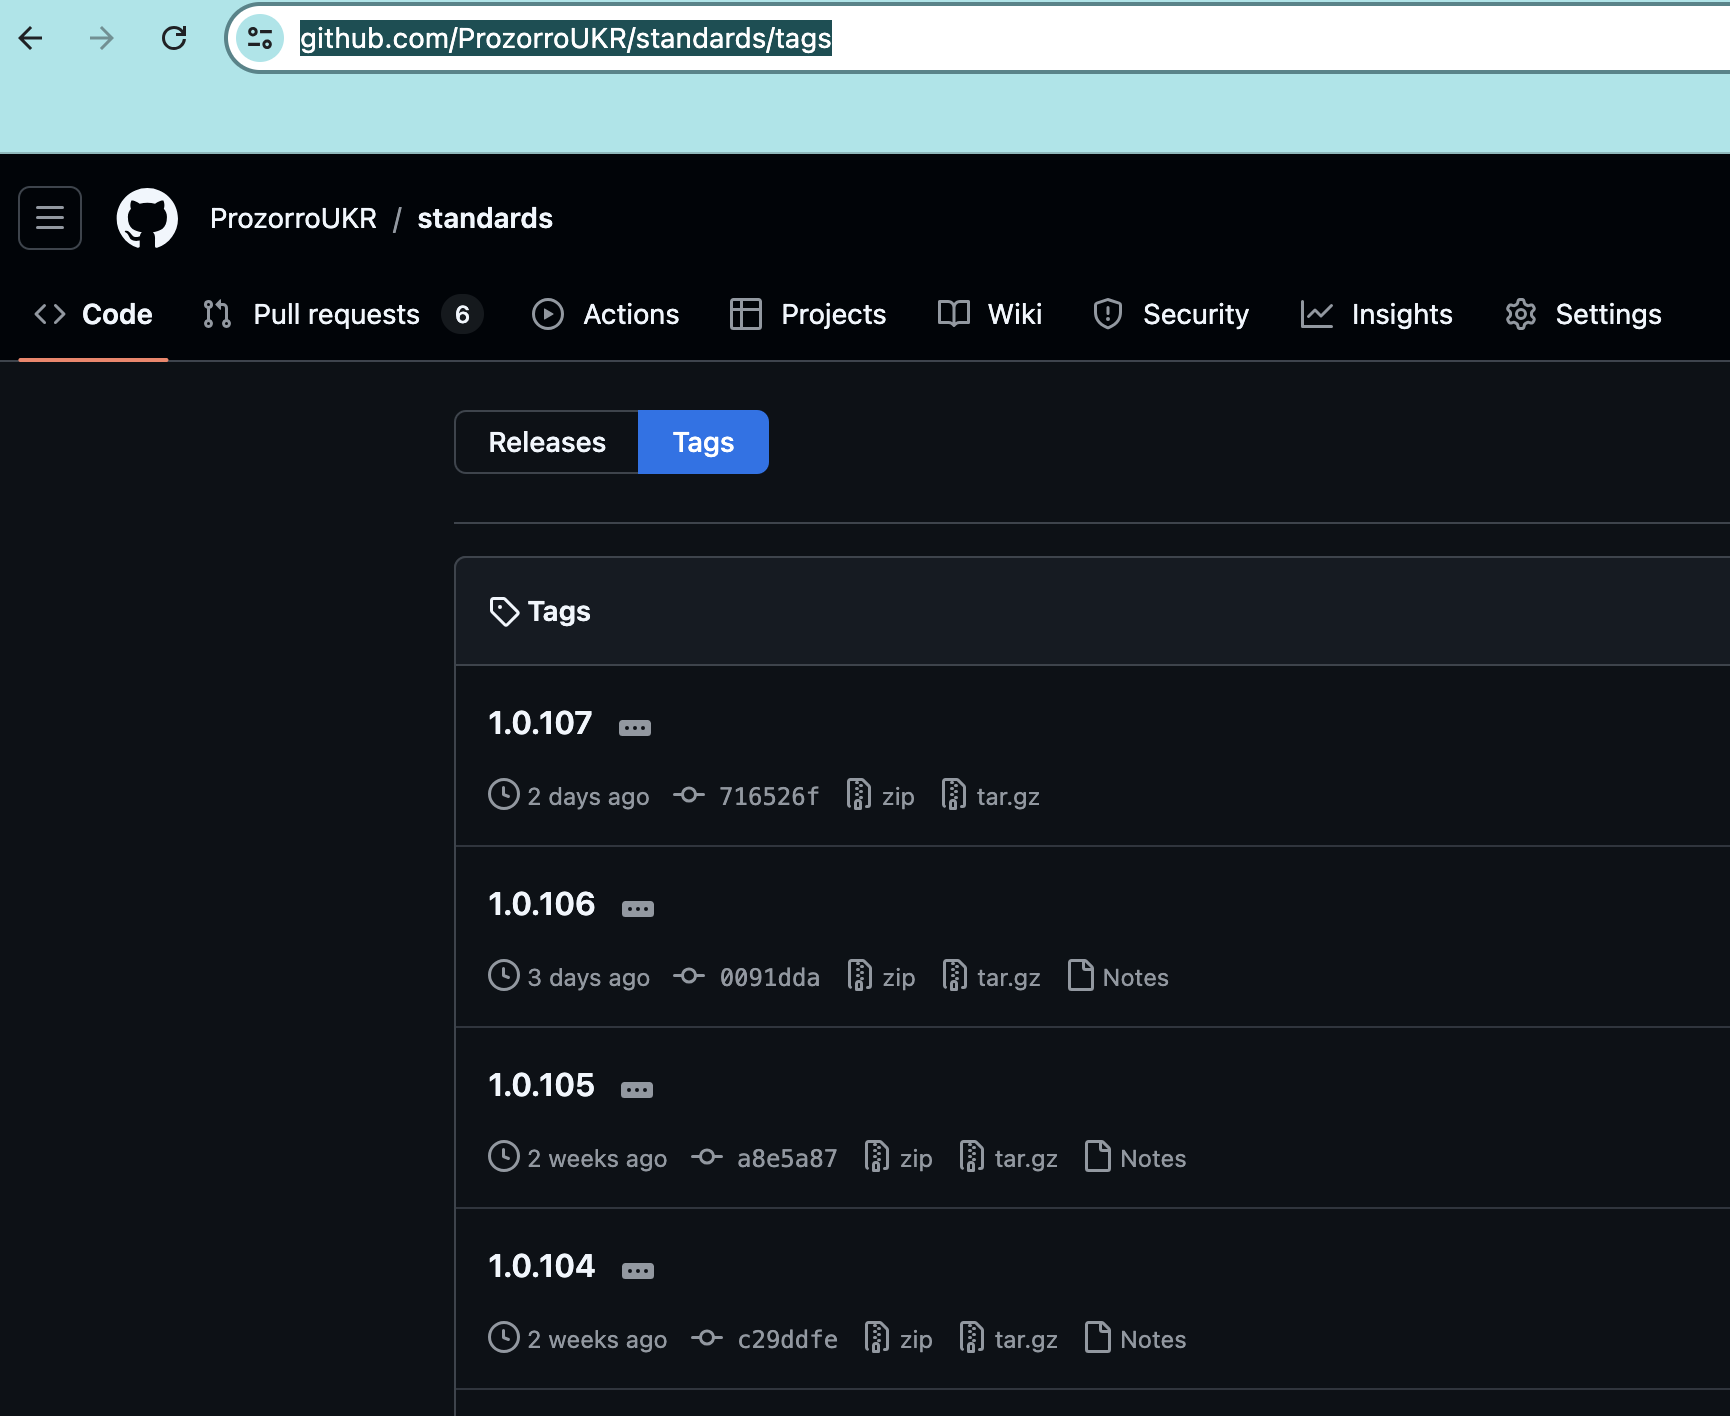Open commit a8e5a87
Image resolution: width=1730 pixels, height=1416 pixels.
(764, 1158)
